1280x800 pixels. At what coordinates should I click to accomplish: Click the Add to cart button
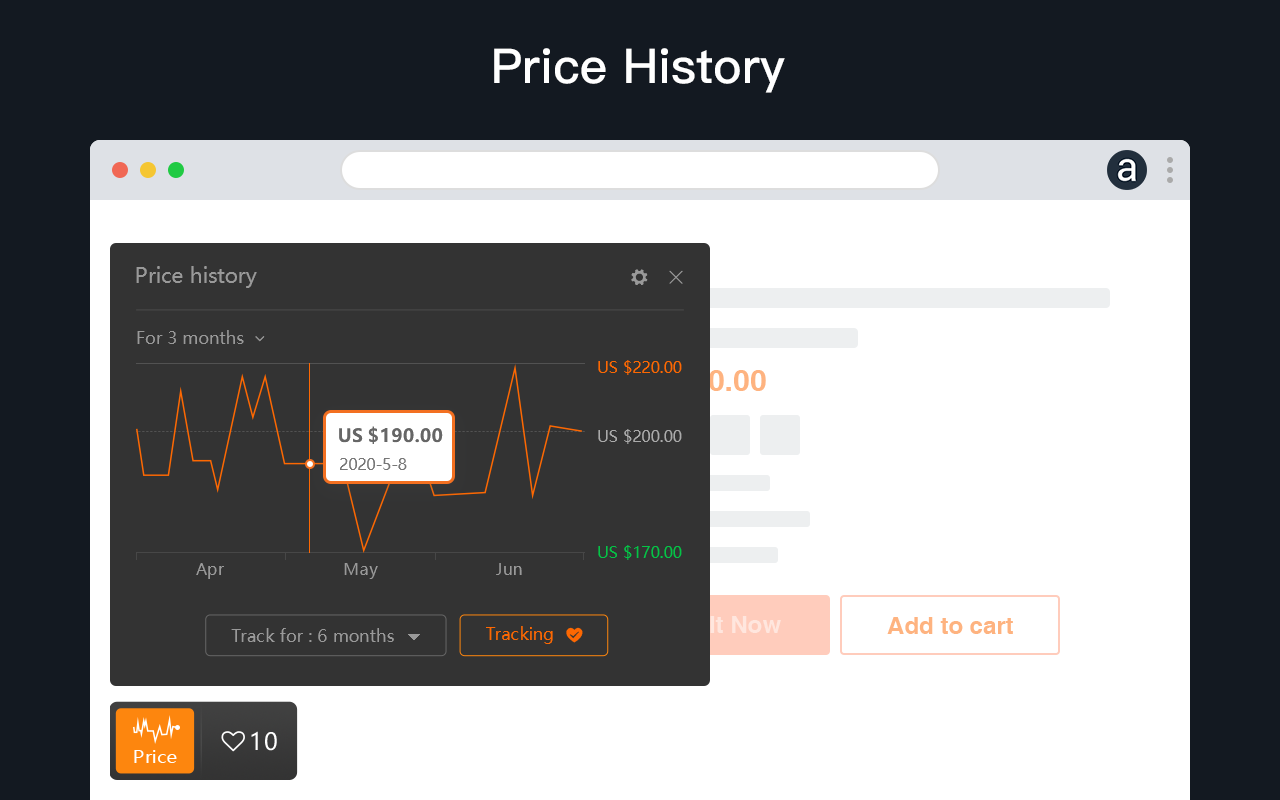949,625
